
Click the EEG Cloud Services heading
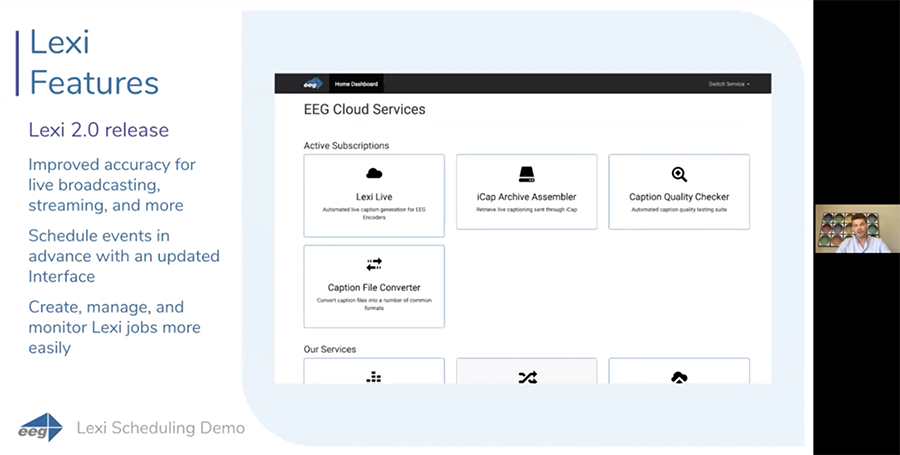point(364,109)
